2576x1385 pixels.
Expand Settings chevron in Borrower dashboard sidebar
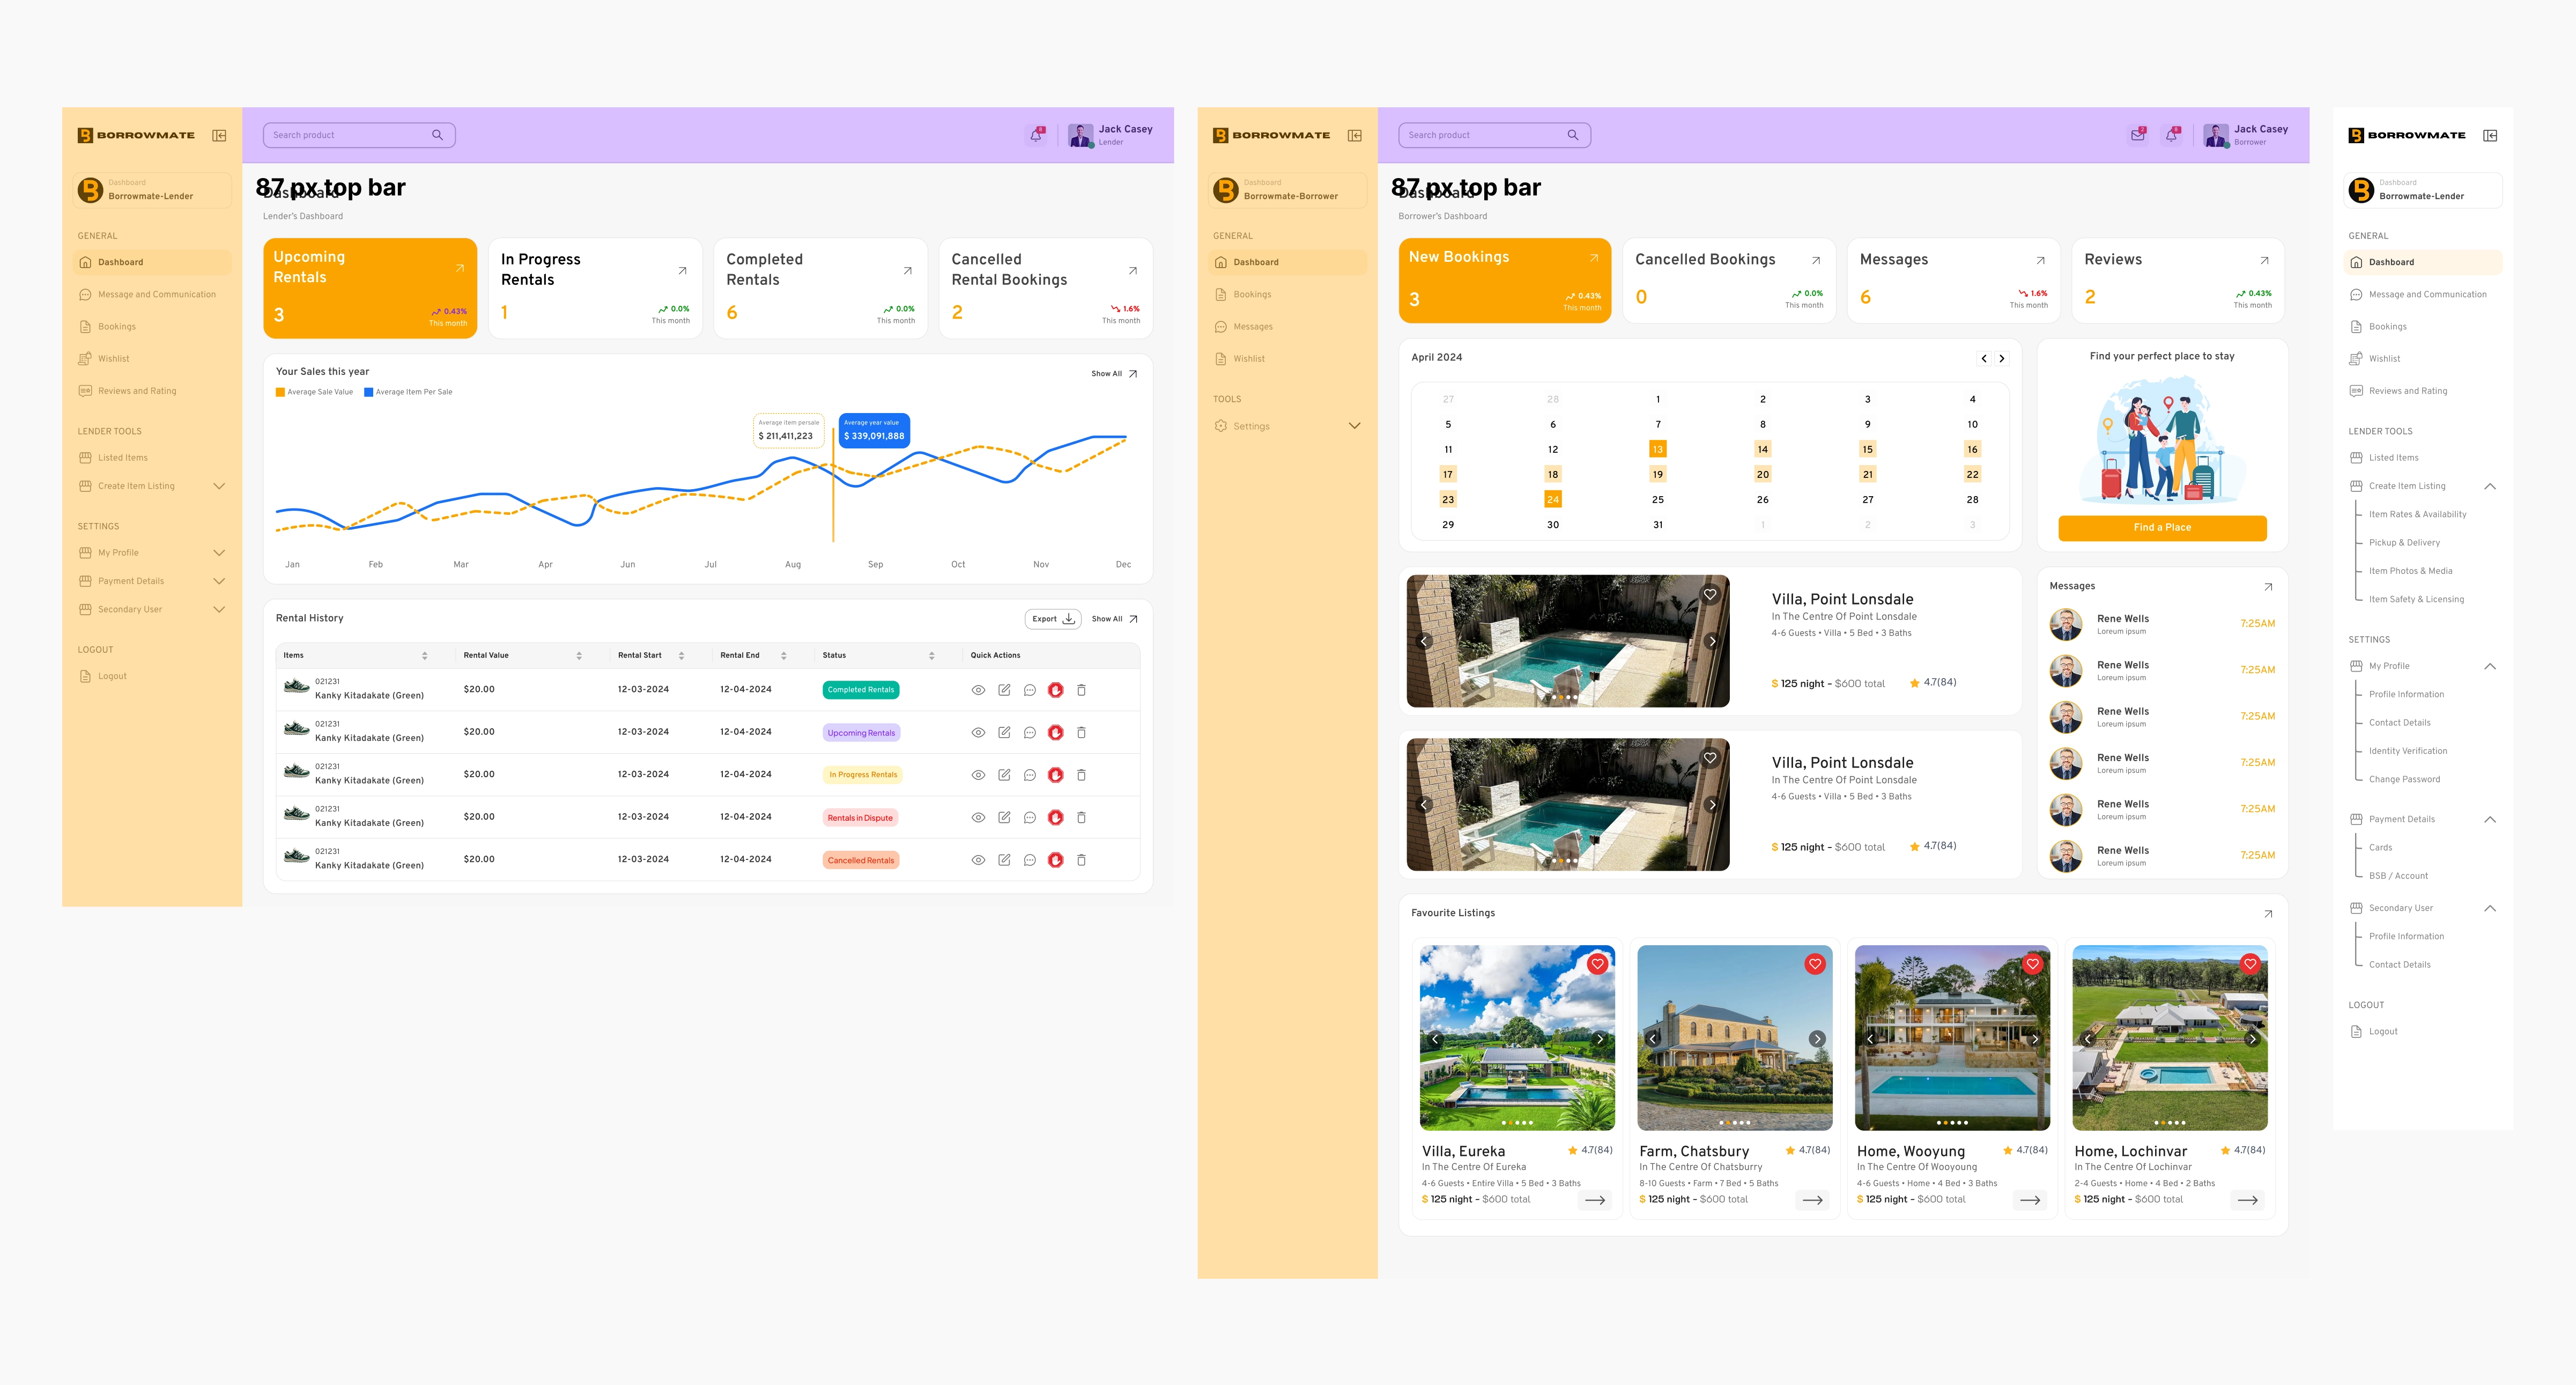tap(1354, 426)
